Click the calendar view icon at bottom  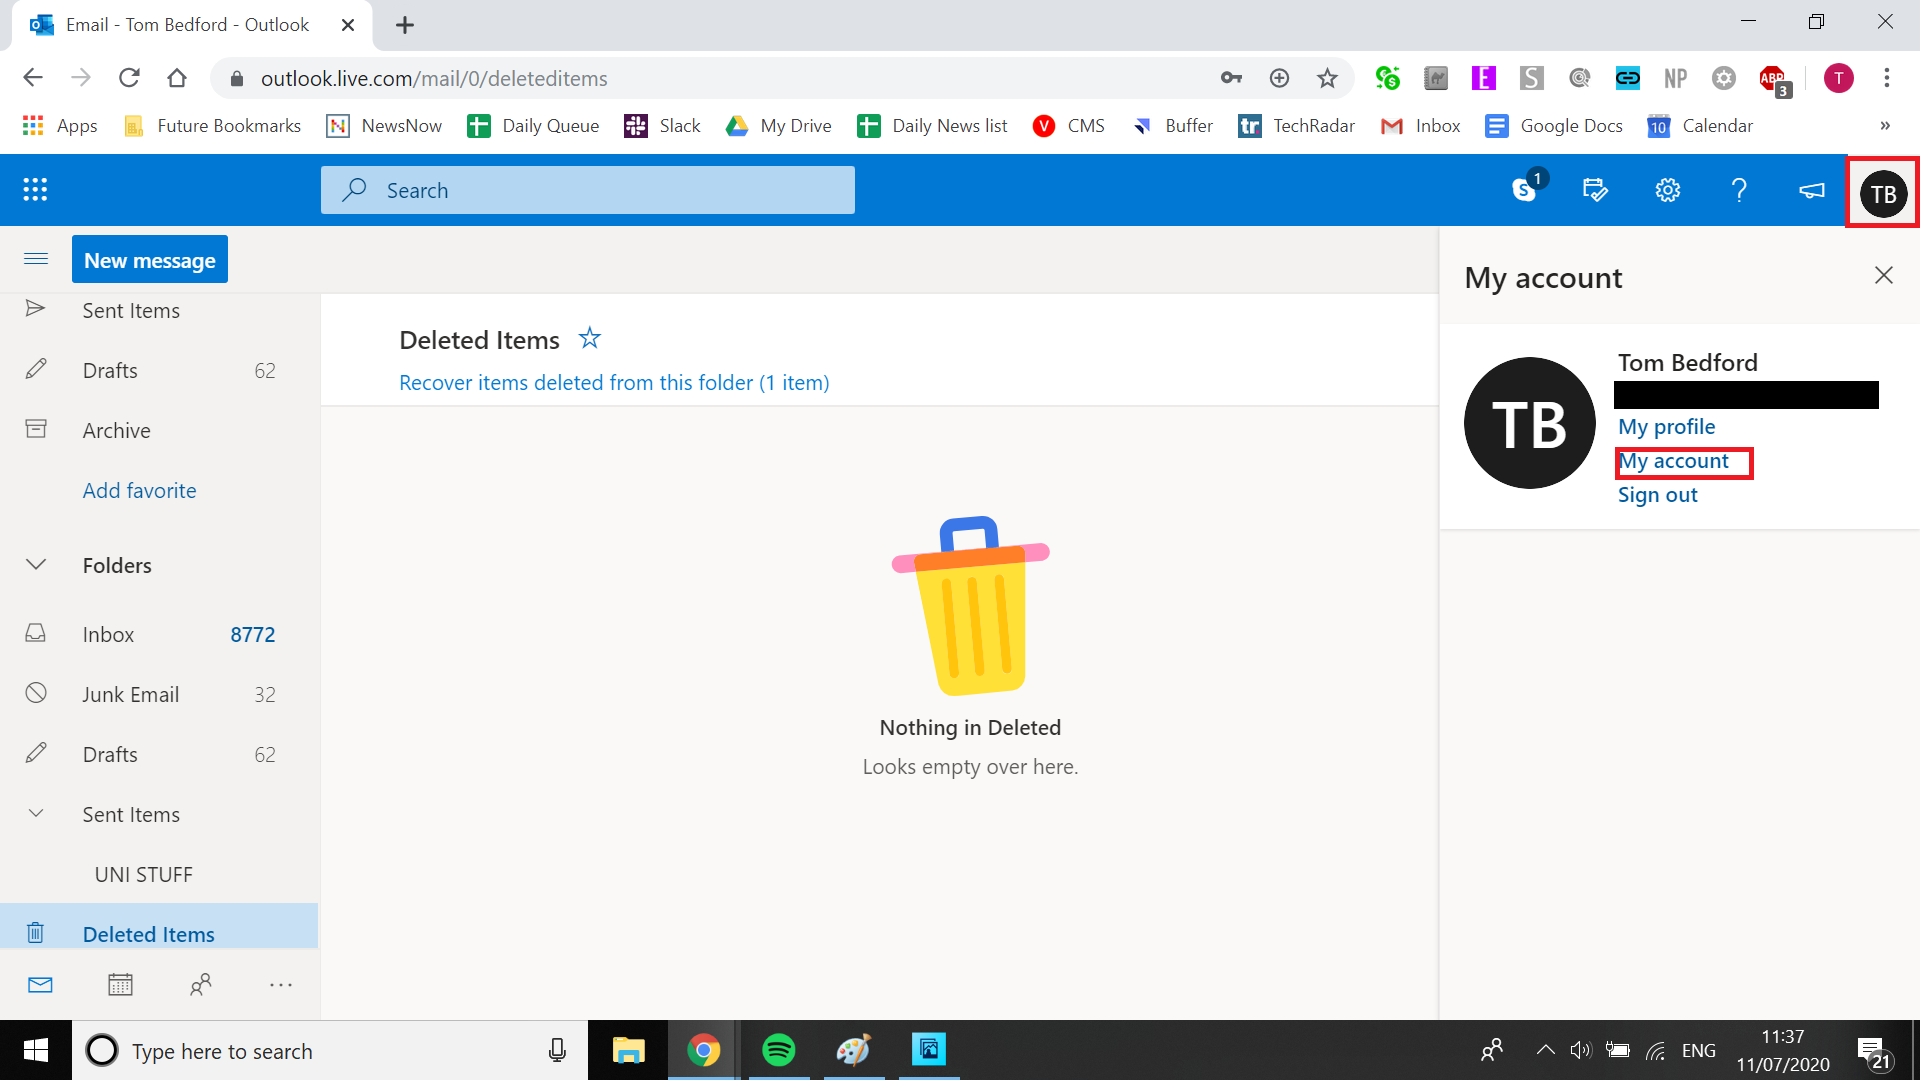pyautogui.click(x=120, y=986)
